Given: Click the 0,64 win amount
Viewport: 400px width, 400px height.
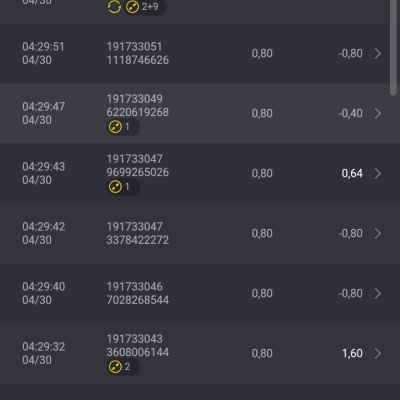Looking at the screenshot, I should tap(352, 173).
